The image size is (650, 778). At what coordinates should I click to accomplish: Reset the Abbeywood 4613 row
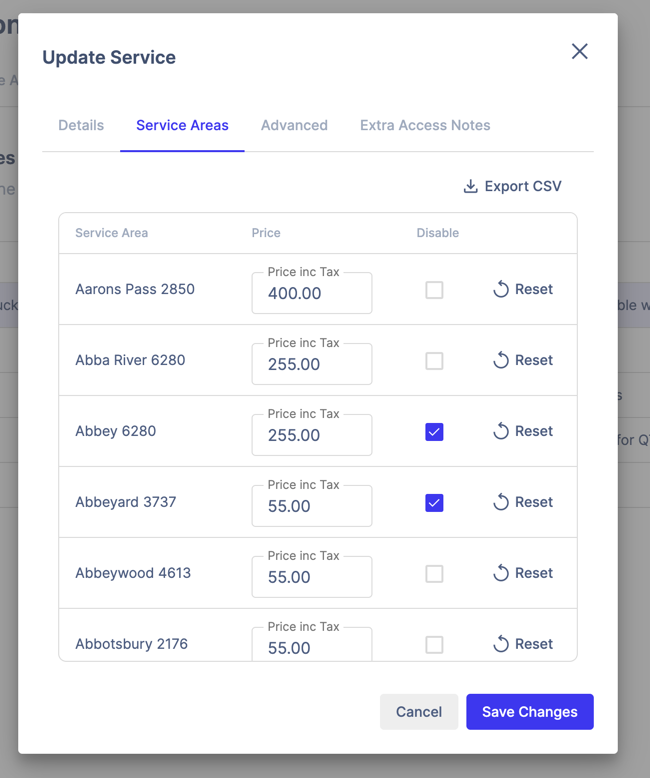[x=522, y=573]
